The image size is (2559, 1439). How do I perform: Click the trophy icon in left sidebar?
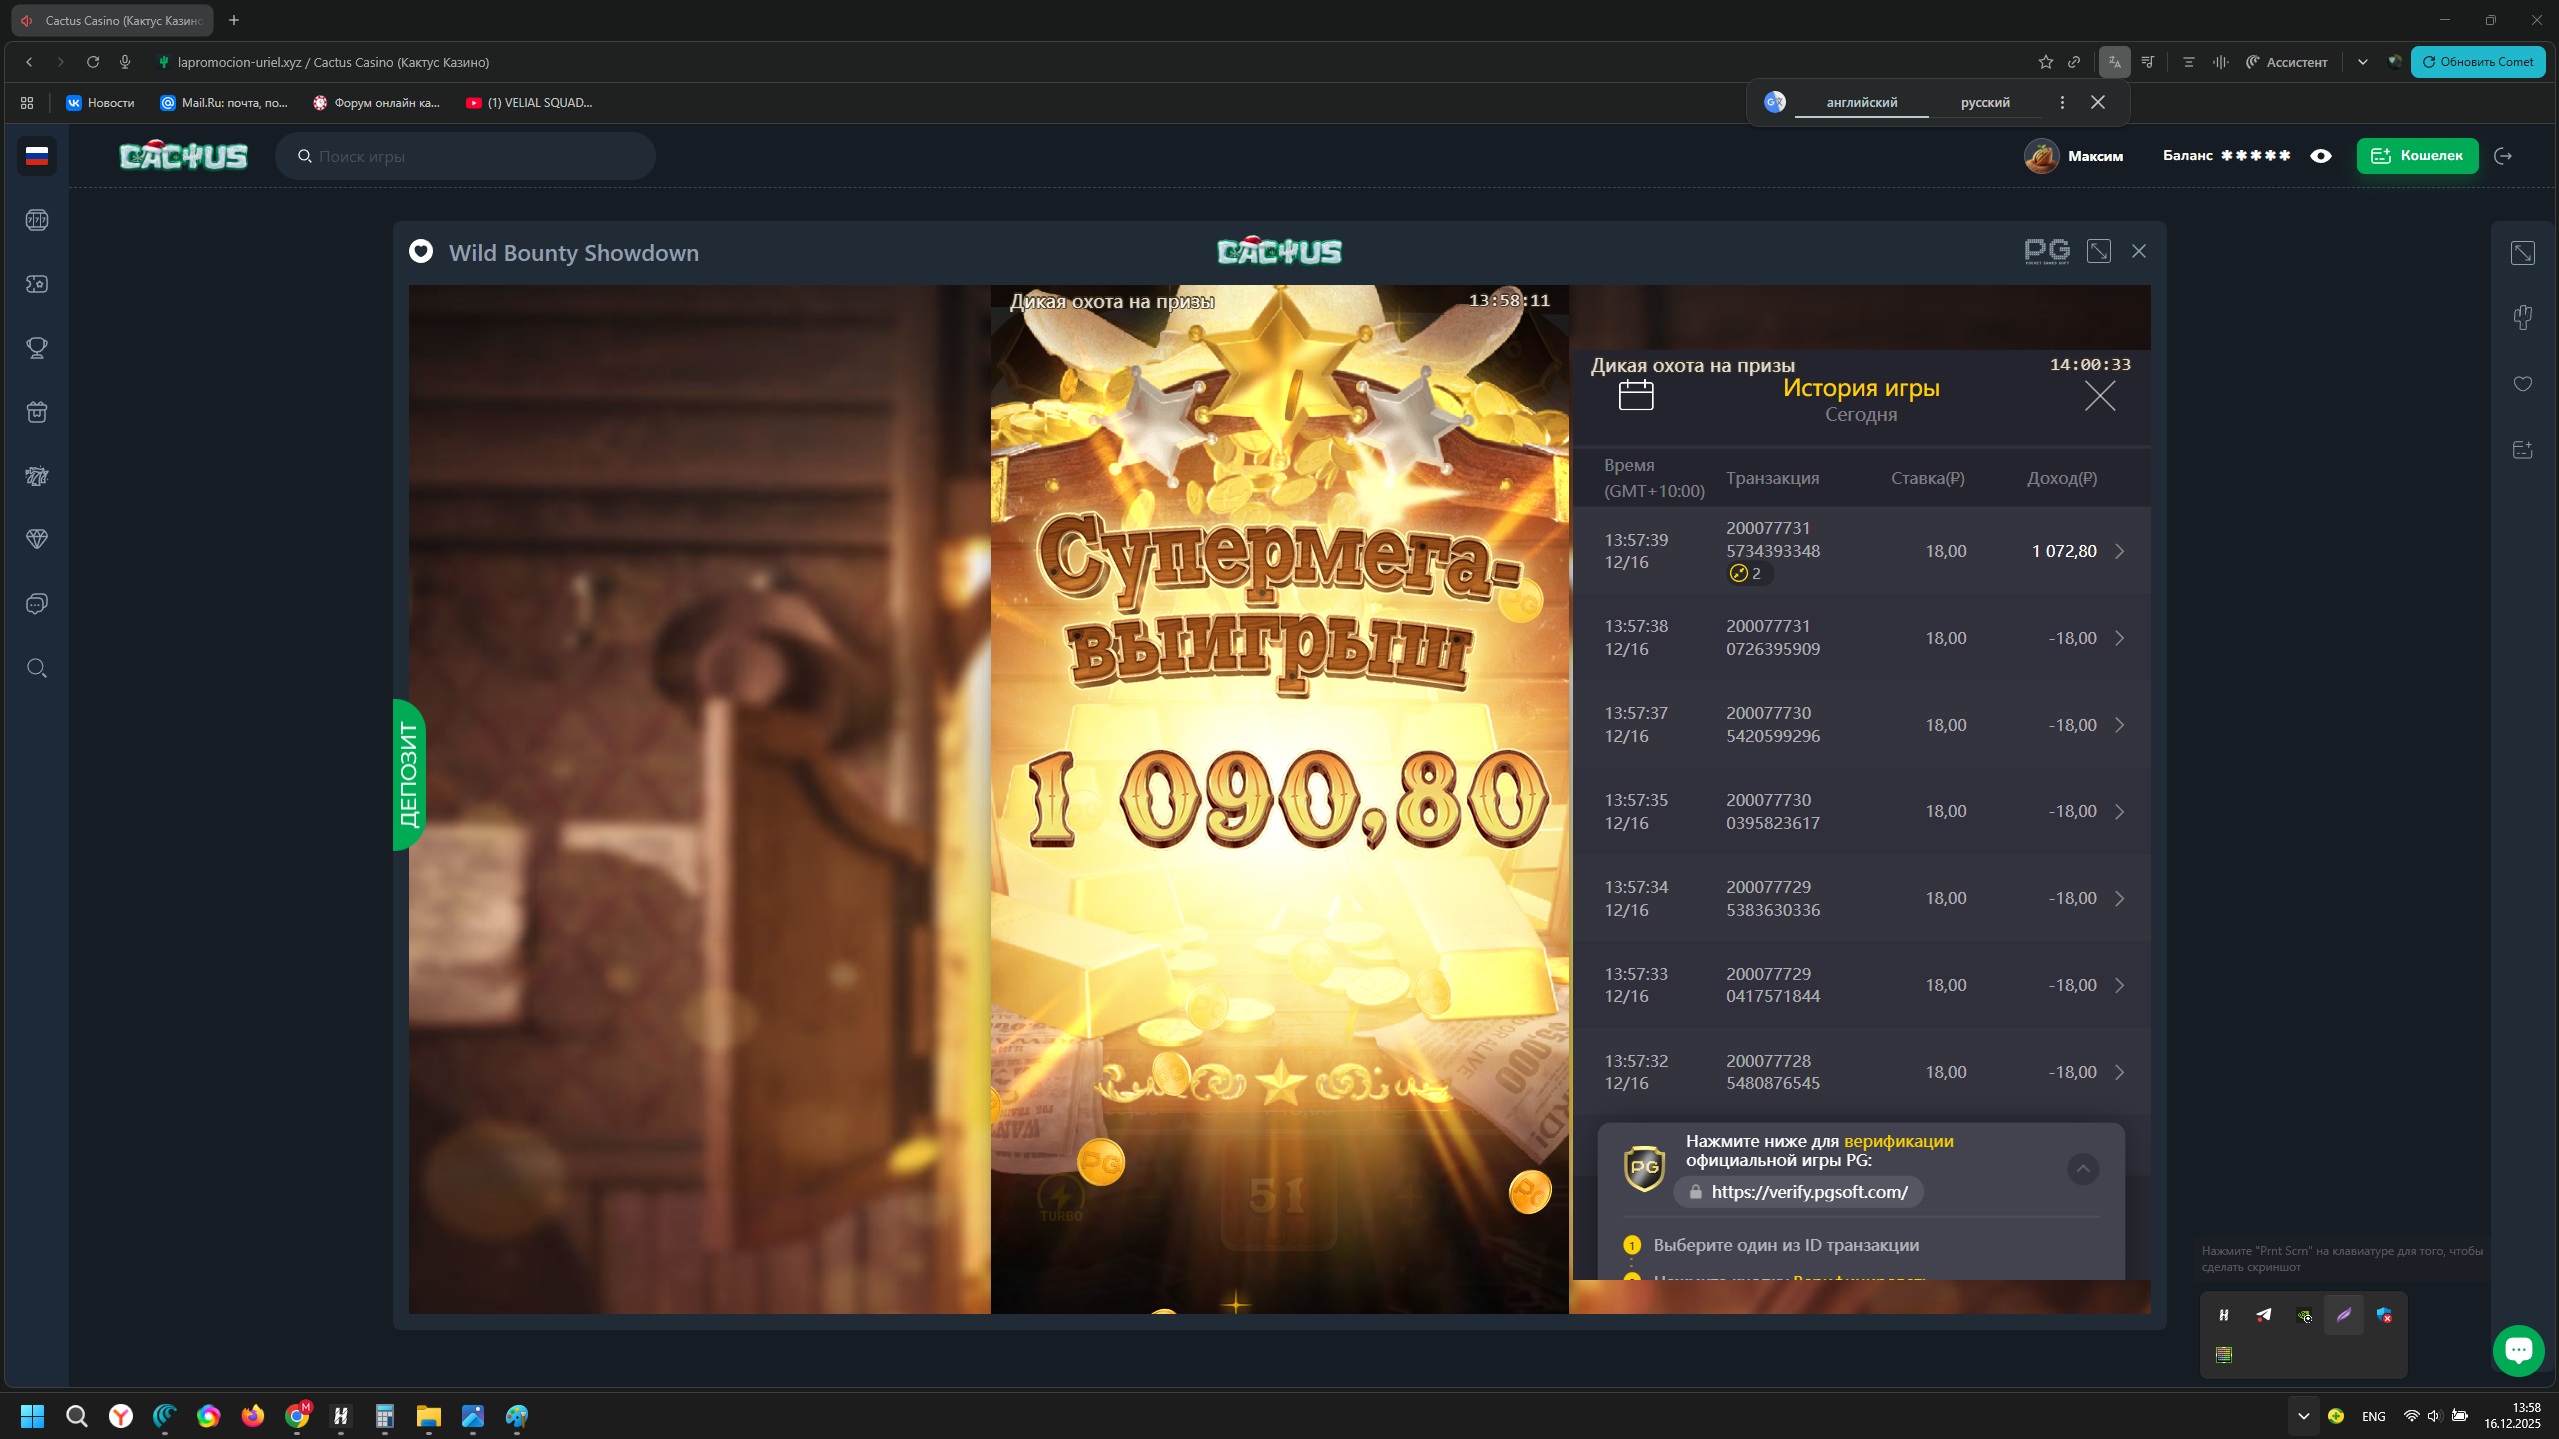coord(37,348)
